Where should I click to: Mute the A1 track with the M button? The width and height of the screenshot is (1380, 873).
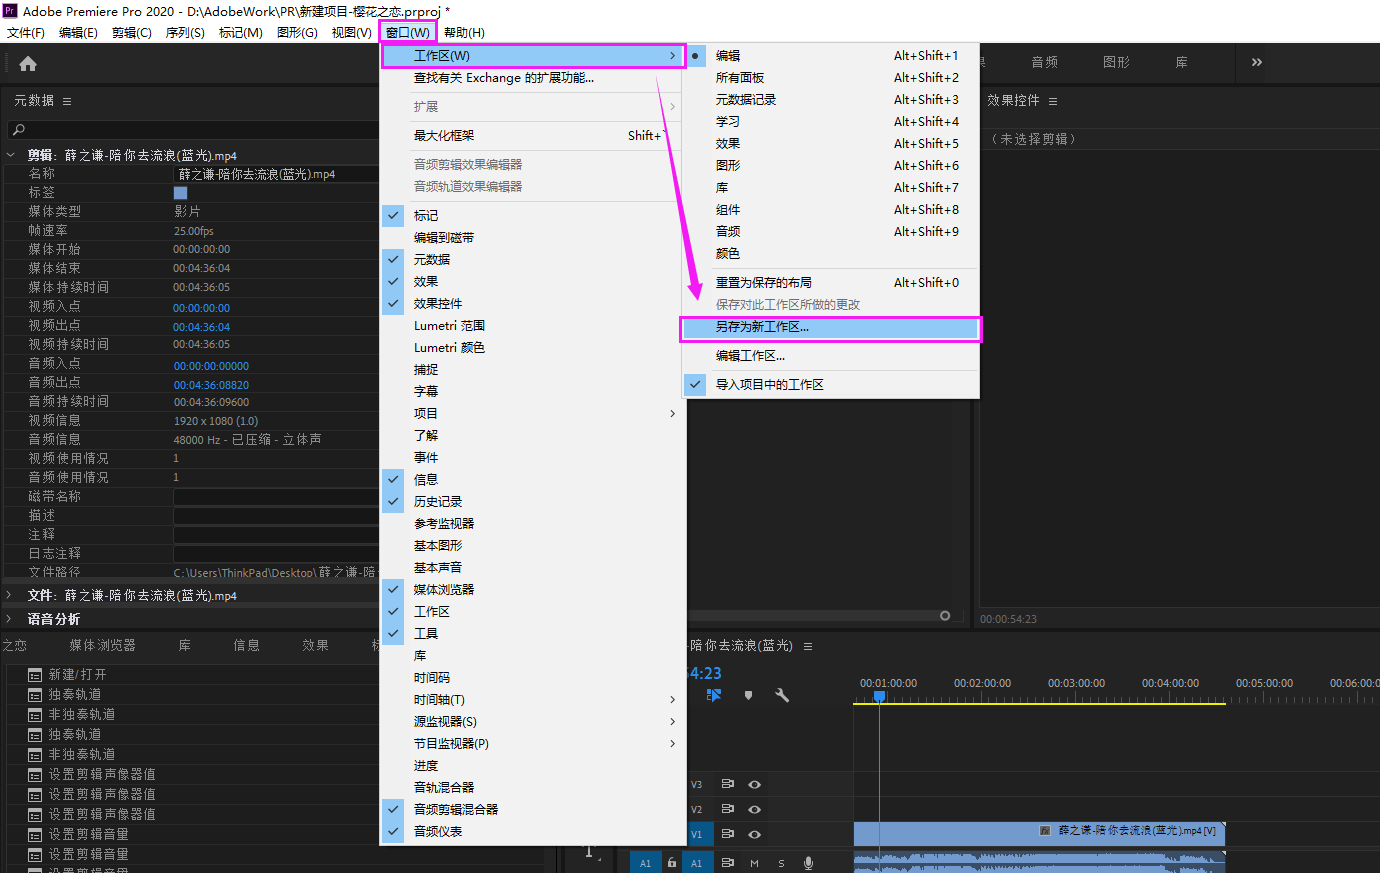pyautogui.click(x=753, y=863)
